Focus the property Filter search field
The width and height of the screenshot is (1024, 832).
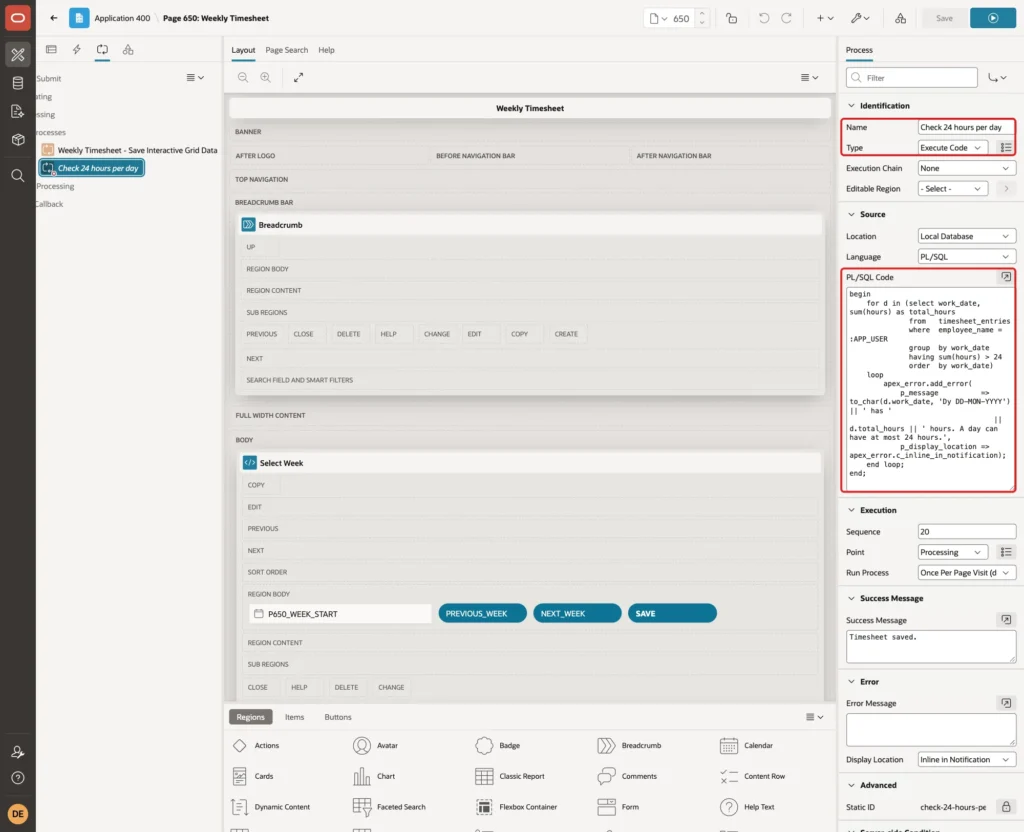point(911,78)
